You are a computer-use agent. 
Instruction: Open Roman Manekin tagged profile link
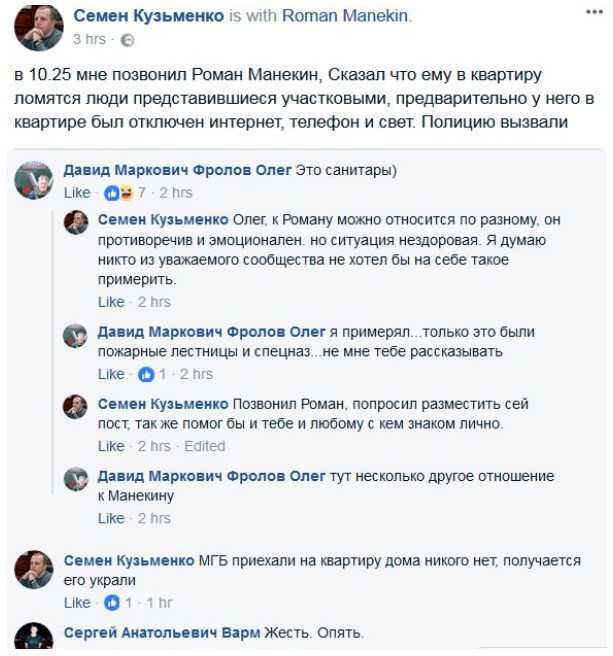(x=345, y=16)
